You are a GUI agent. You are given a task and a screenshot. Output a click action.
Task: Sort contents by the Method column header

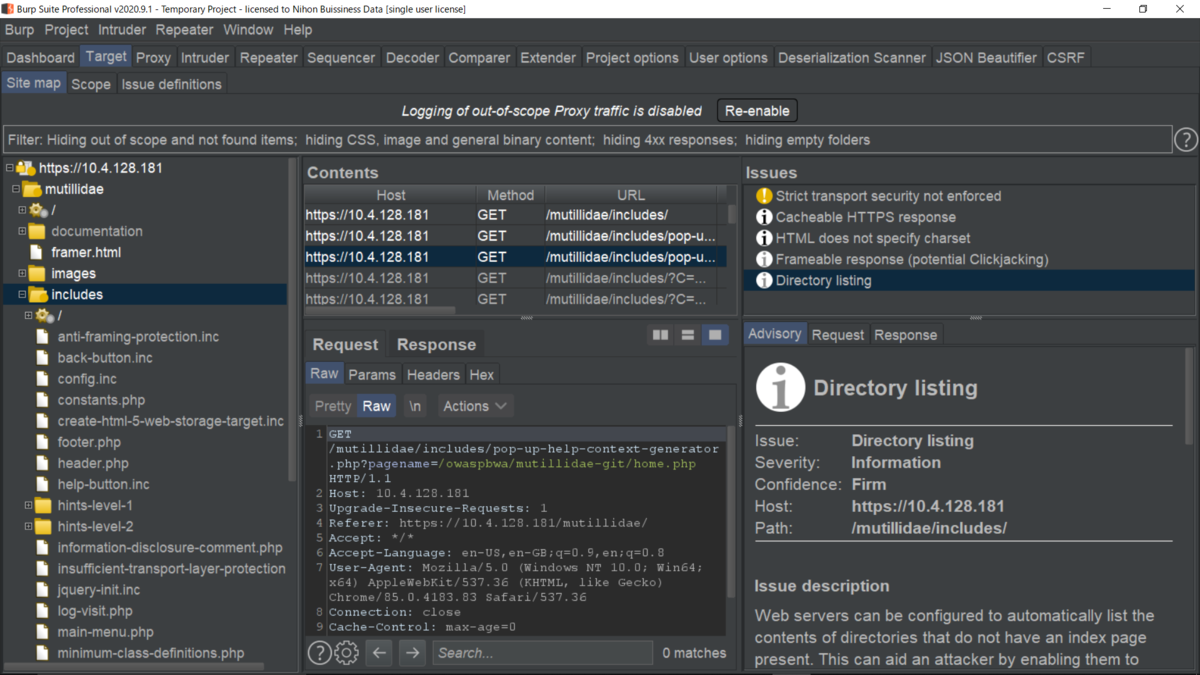coord(511,195)
